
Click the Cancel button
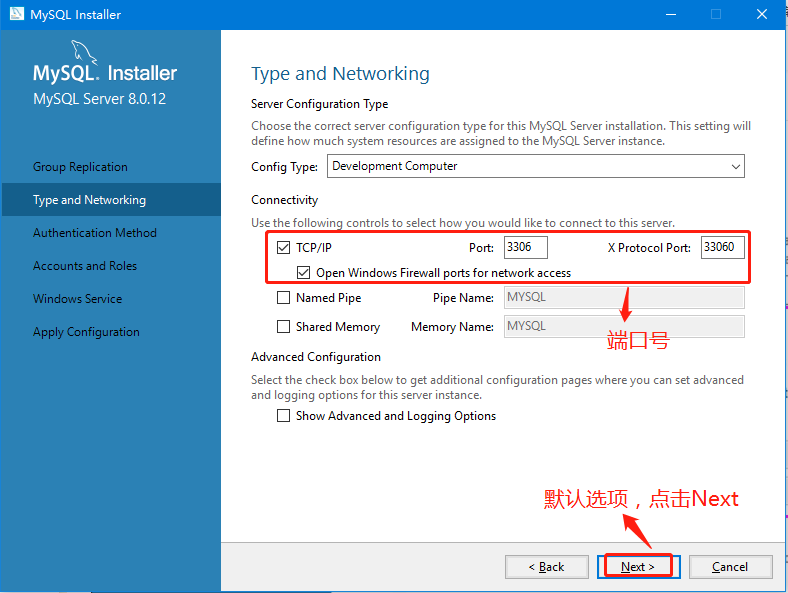pos(730,567)
